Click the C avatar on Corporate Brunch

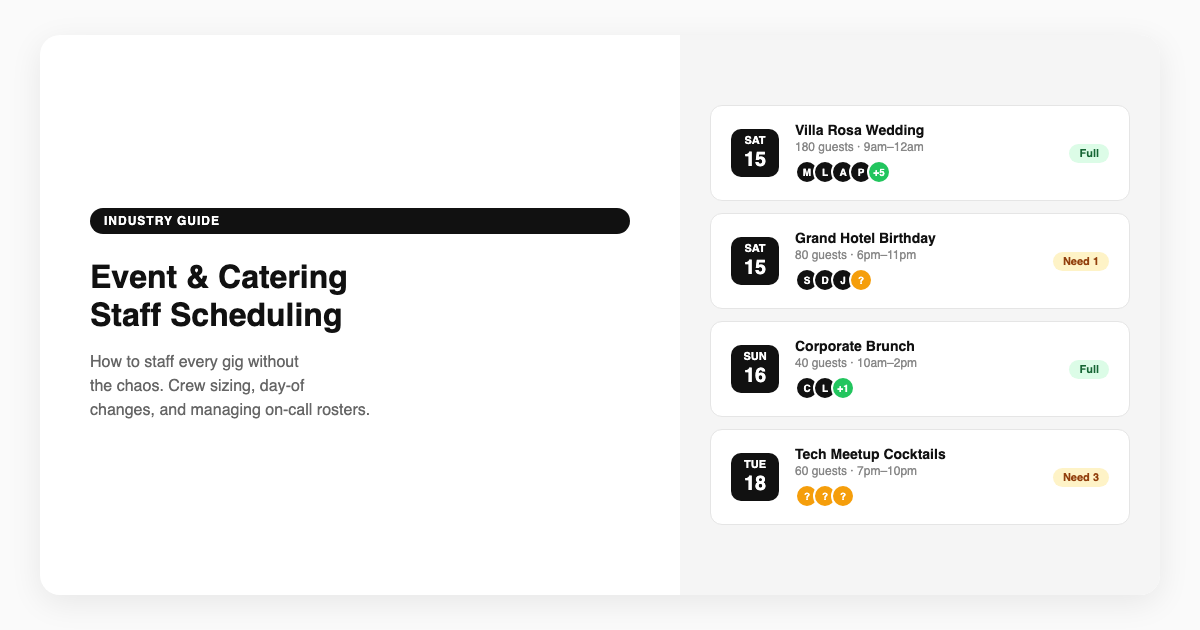click(x=806, y=388)
